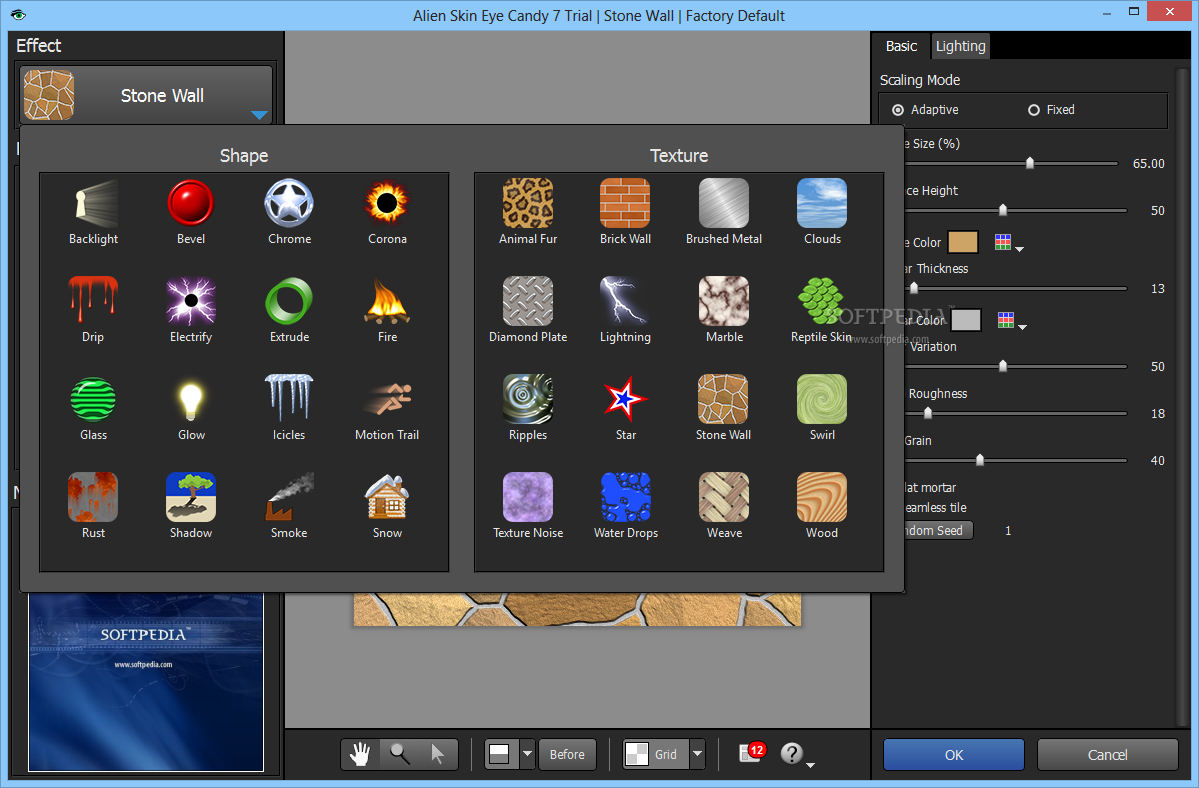The image size is (1199, 788).
Task: Choose the Glow light bulb effect
Action: click(x=190, y=407)
